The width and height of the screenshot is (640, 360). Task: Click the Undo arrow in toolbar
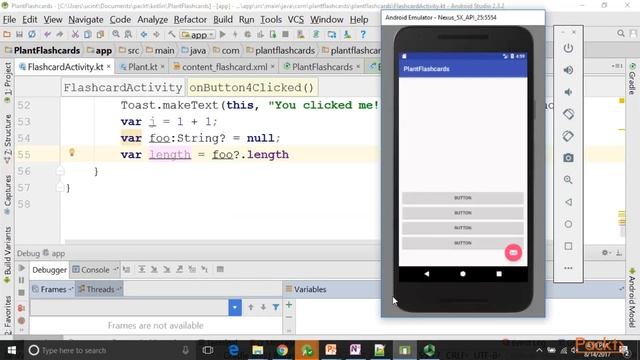(47, 35)
